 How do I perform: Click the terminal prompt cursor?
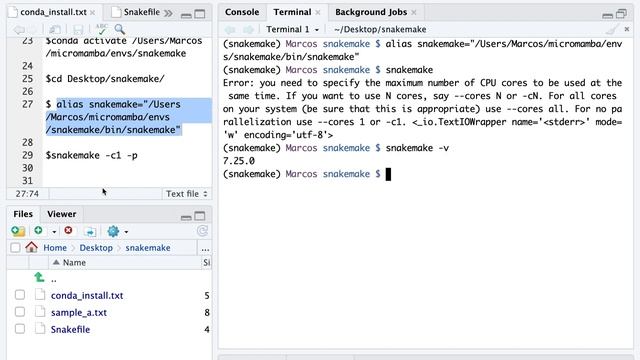(x=388, y=174)
